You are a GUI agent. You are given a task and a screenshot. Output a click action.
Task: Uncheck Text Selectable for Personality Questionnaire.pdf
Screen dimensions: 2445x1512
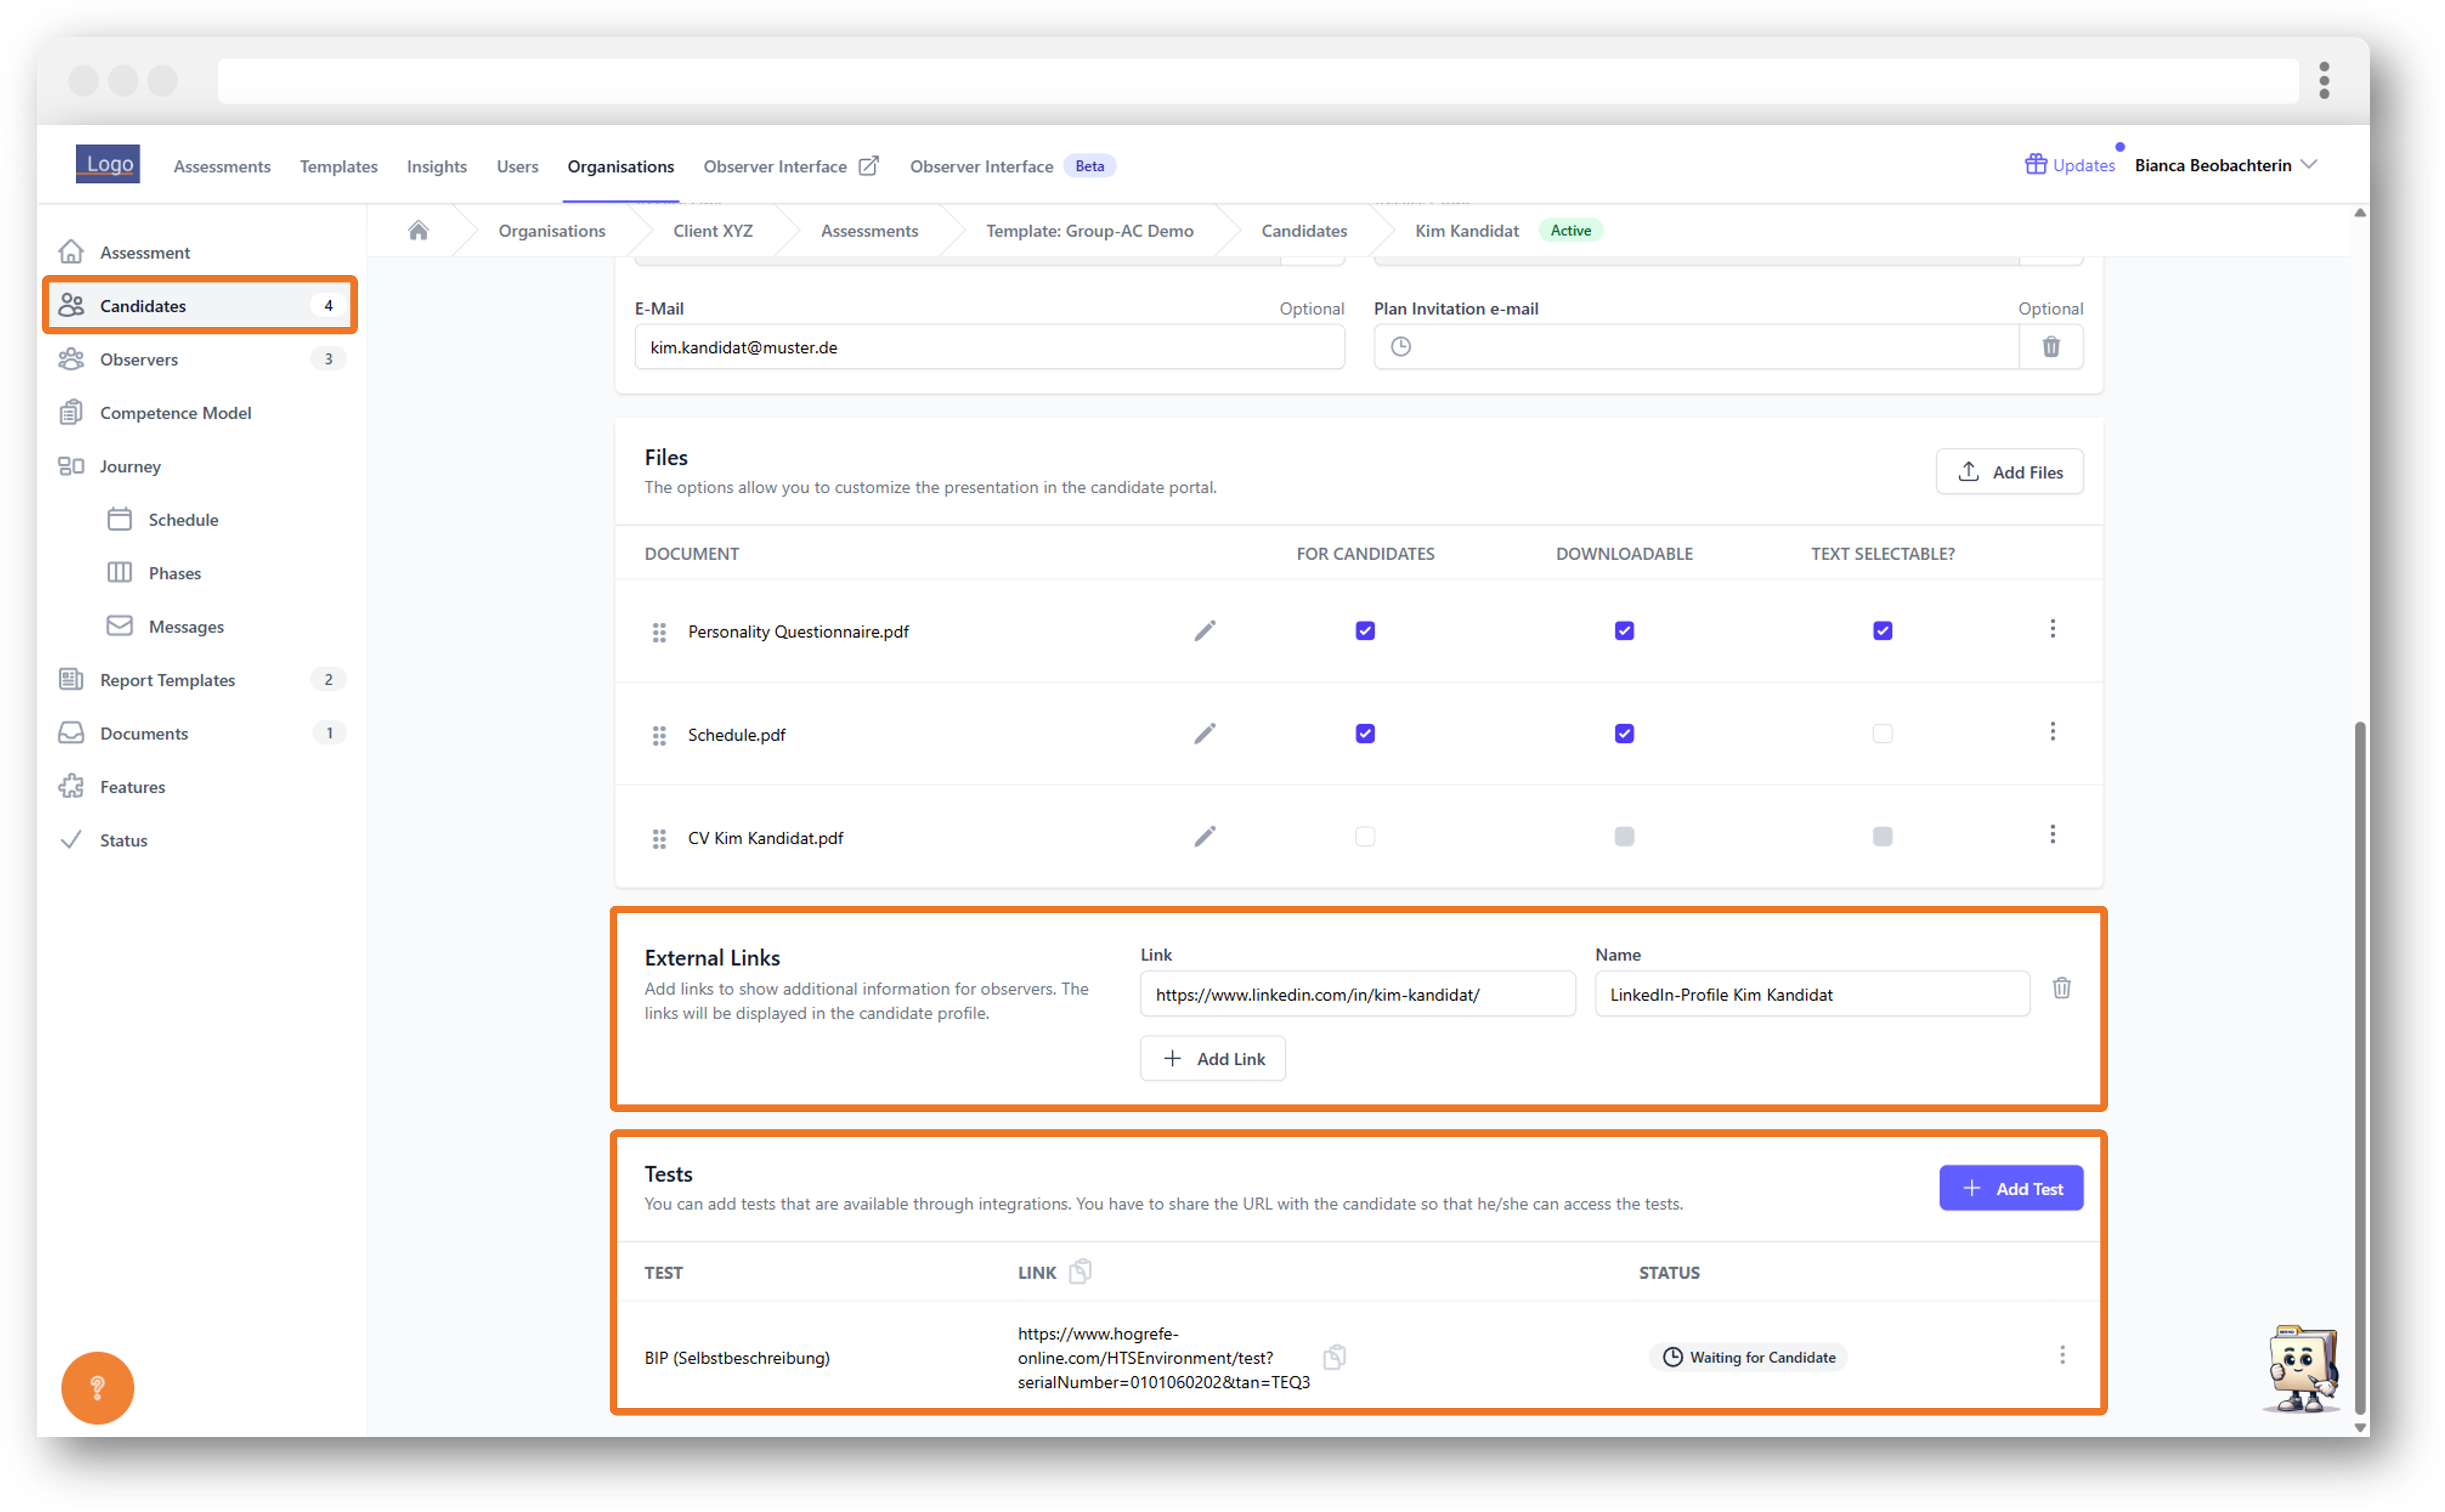coord(1882,631)
